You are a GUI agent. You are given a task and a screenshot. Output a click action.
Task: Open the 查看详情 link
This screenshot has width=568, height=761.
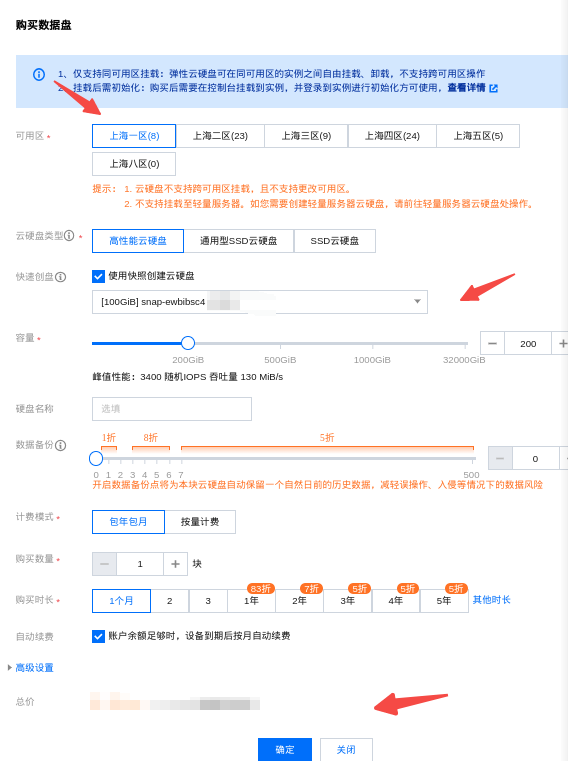(467, 88)
